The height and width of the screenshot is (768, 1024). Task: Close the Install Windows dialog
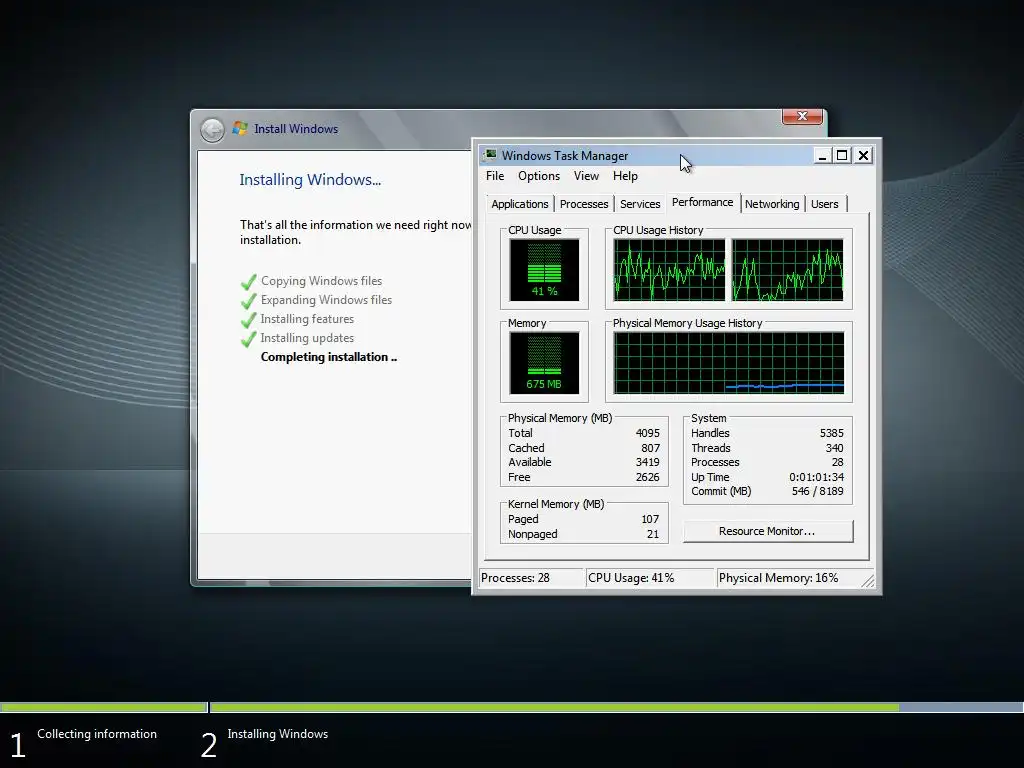803,116
